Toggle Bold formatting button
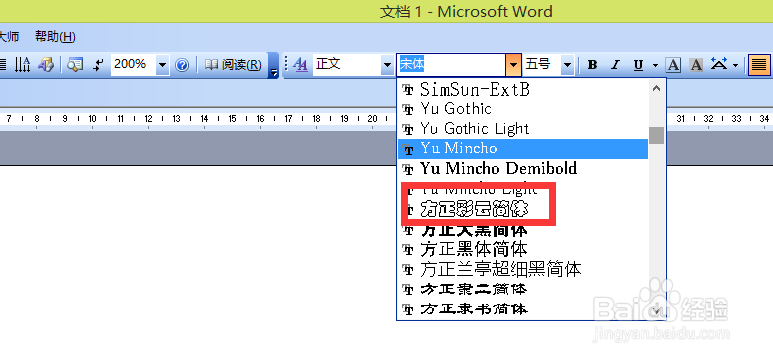This screenshot has width=773, height=360. click(x=593, y=65)
